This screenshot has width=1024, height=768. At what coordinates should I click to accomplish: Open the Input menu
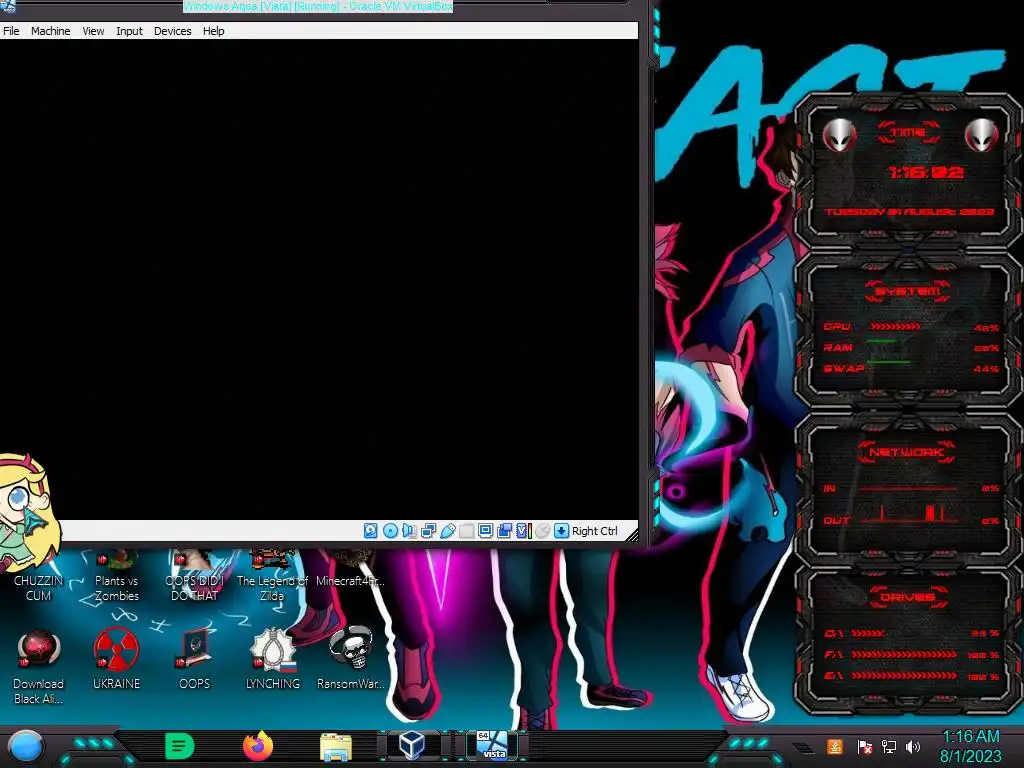129,31
